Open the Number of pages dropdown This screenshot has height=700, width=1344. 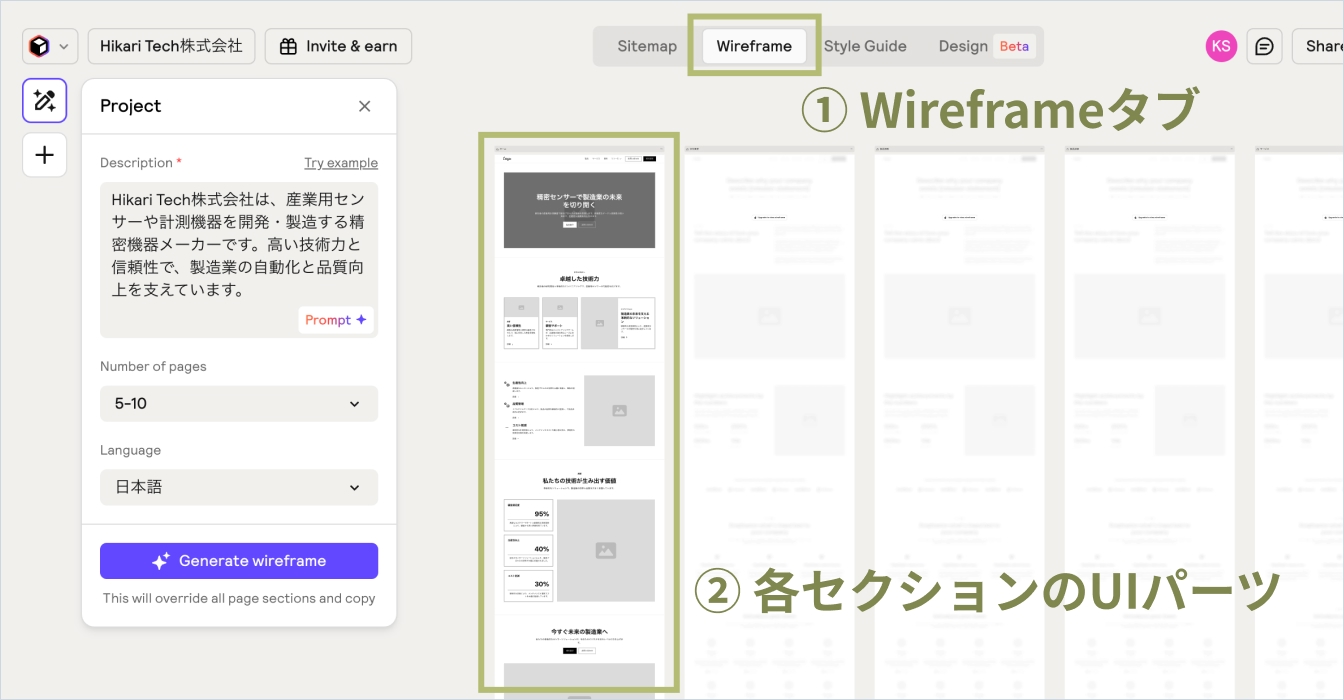[x=239, y=403]
